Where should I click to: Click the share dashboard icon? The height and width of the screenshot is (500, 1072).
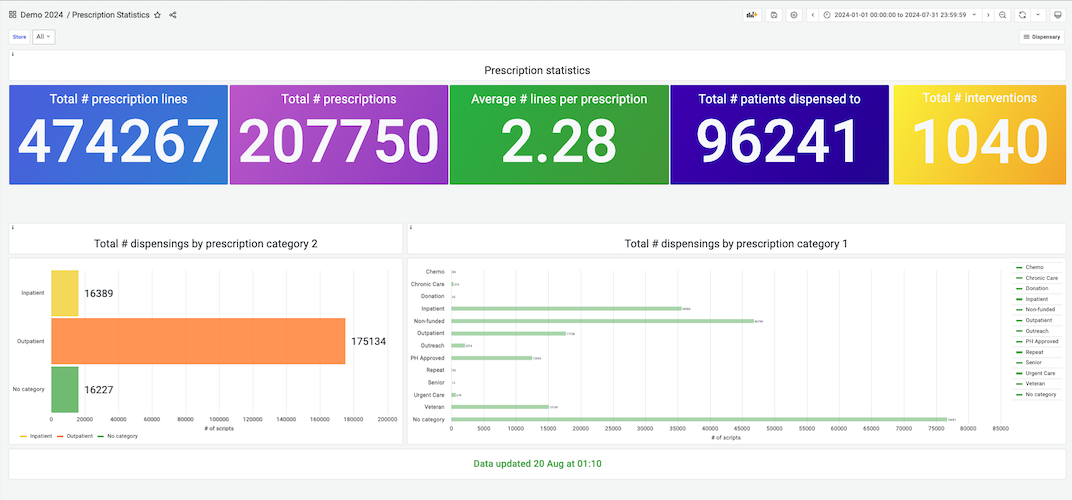tap(173, 15)
